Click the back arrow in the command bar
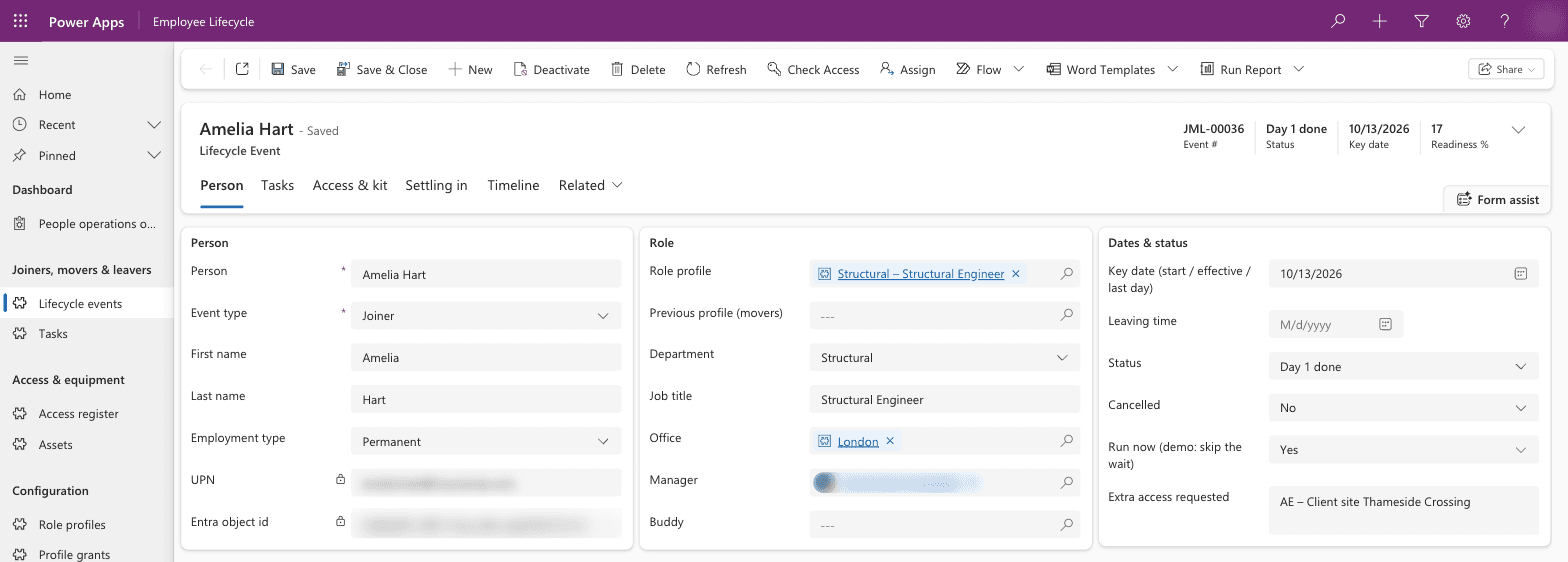Viewport: 1568px width, 562px height. [x=205, y=69]
